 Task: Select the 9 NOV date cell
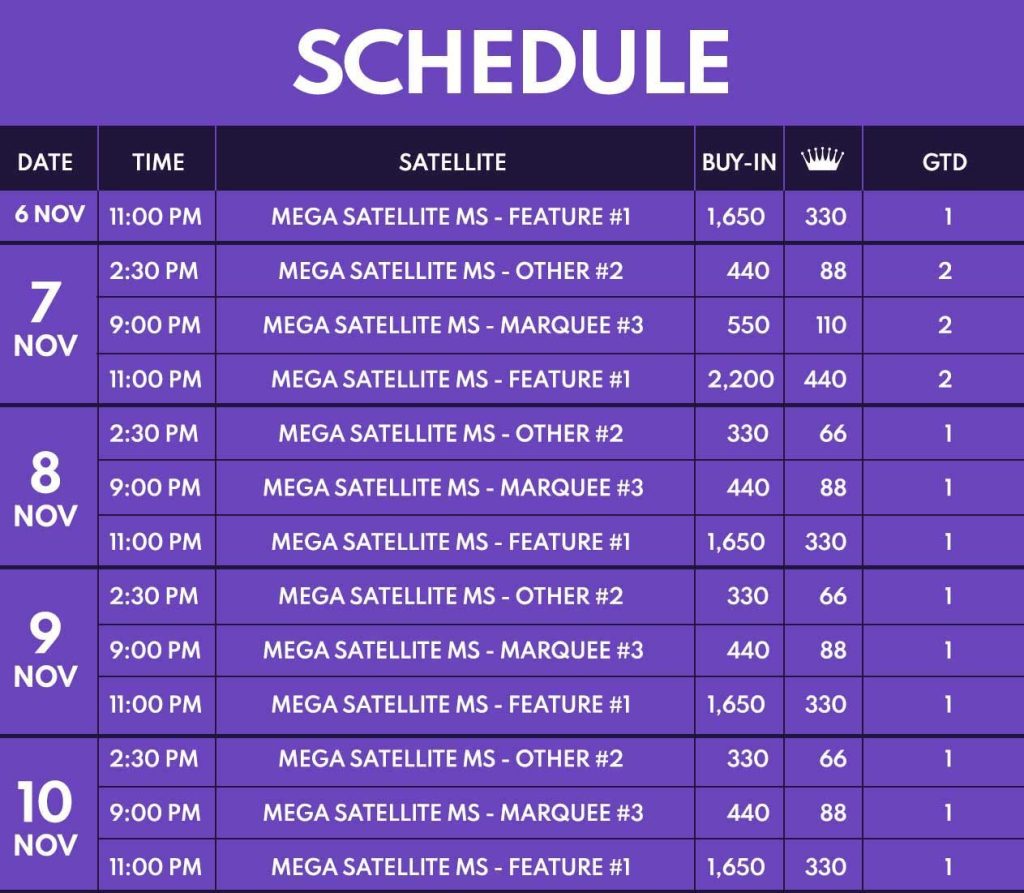(x=45, y=650)
